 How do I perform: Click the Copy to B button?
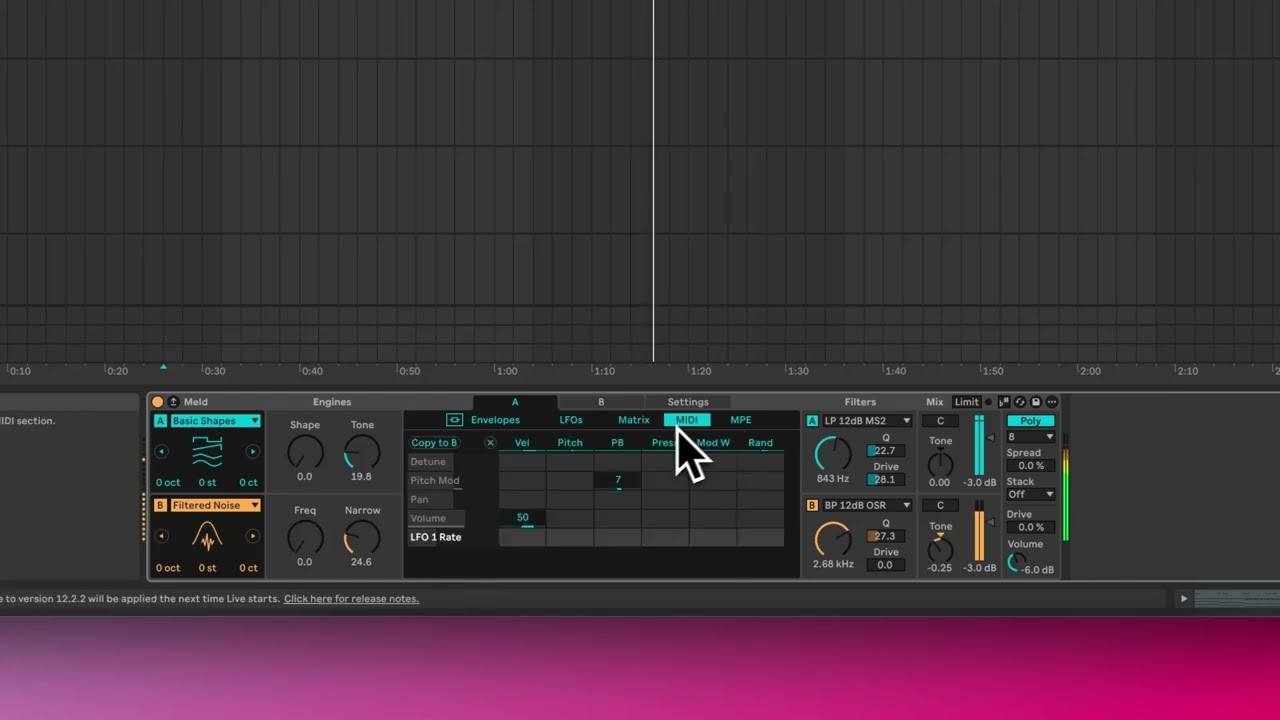tap(434, 443)
